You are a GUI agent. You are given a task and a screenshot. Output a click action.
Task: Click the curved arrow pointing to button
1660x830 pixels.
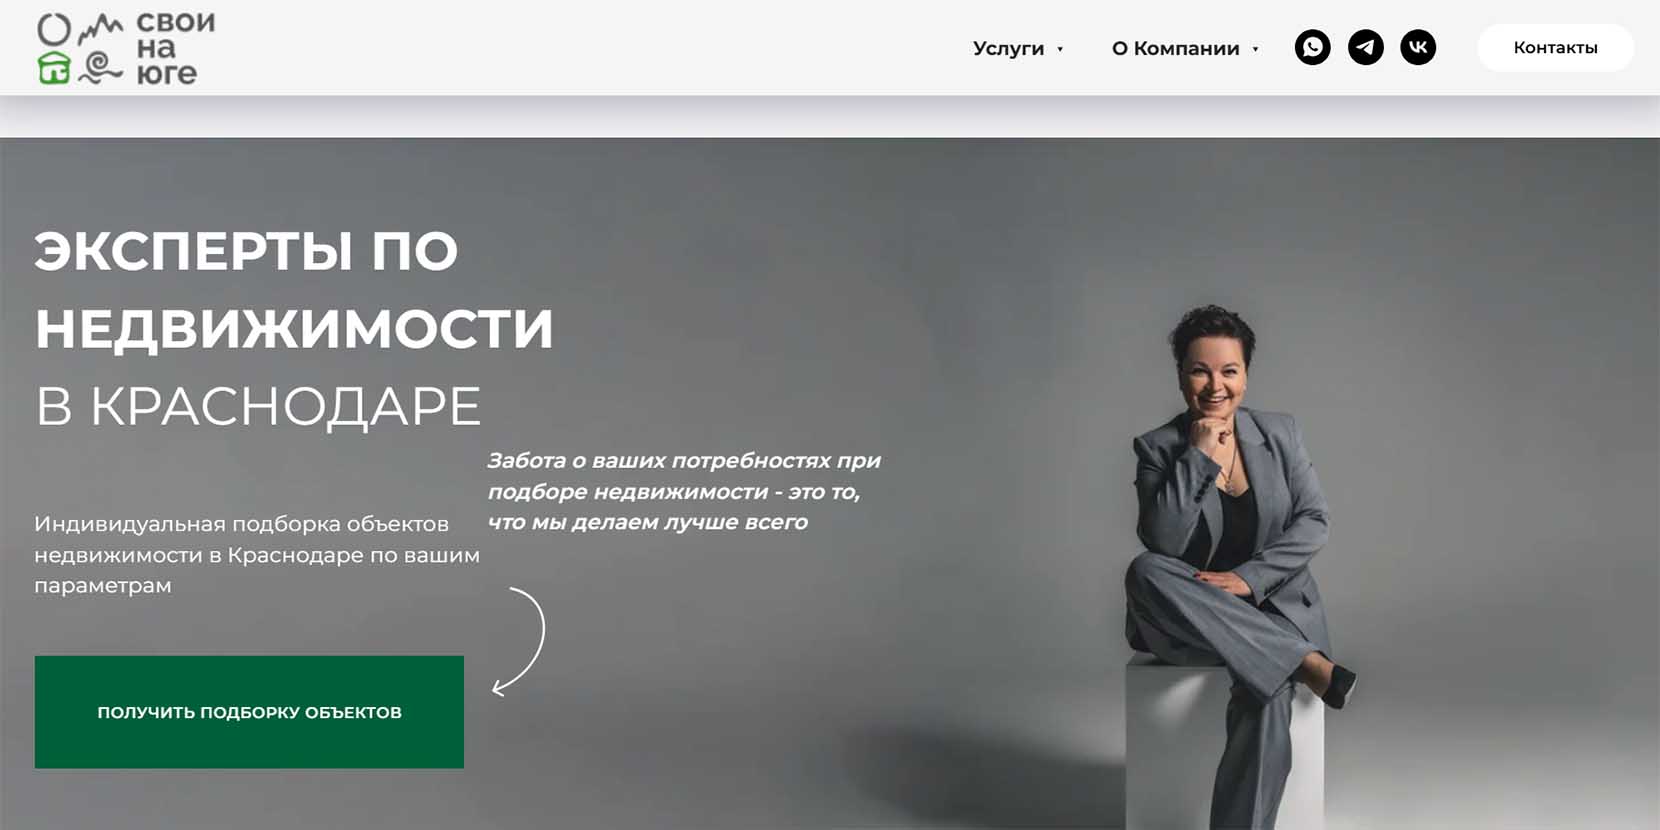pos(519,641)
